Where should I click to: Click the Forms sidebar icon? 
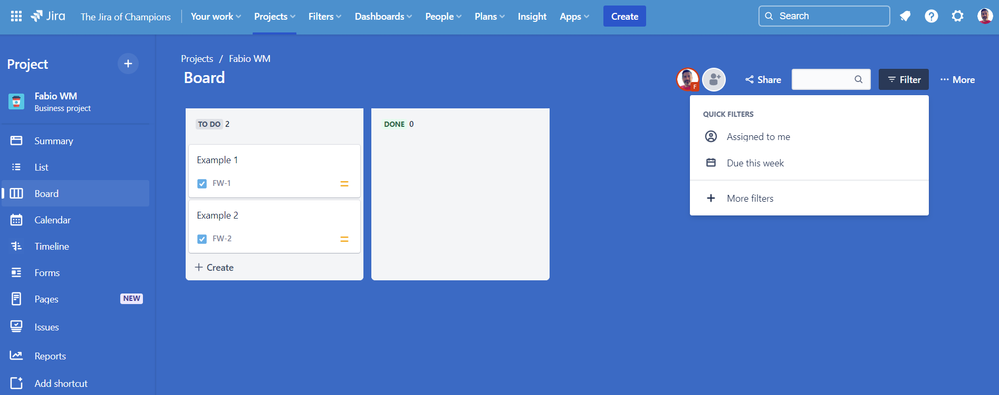coord(17,273)
